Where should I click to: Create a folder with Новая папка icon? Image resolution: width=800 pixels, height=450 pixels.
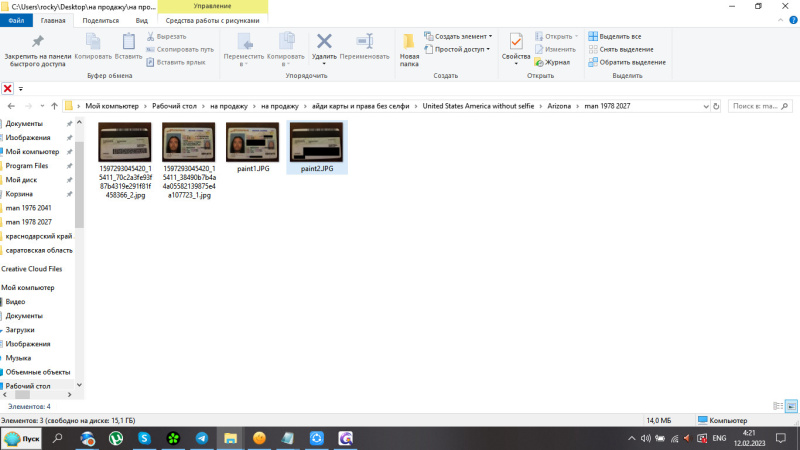[409, 42]
